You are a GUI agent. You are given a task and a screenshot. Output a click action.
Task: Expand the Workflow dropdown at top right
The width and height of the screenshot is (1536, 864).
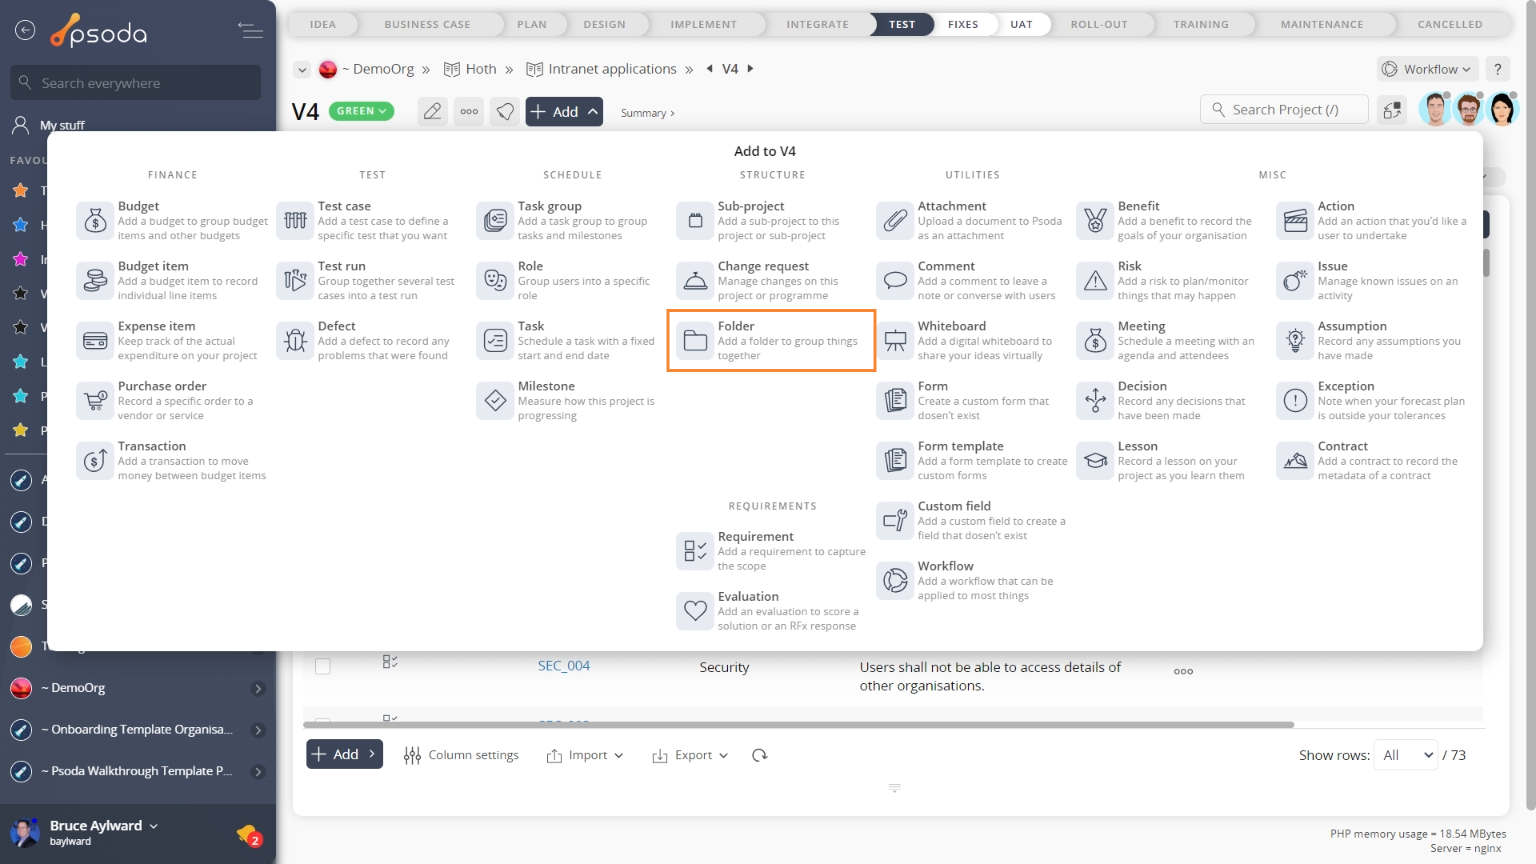click(x=1428, y=69)
